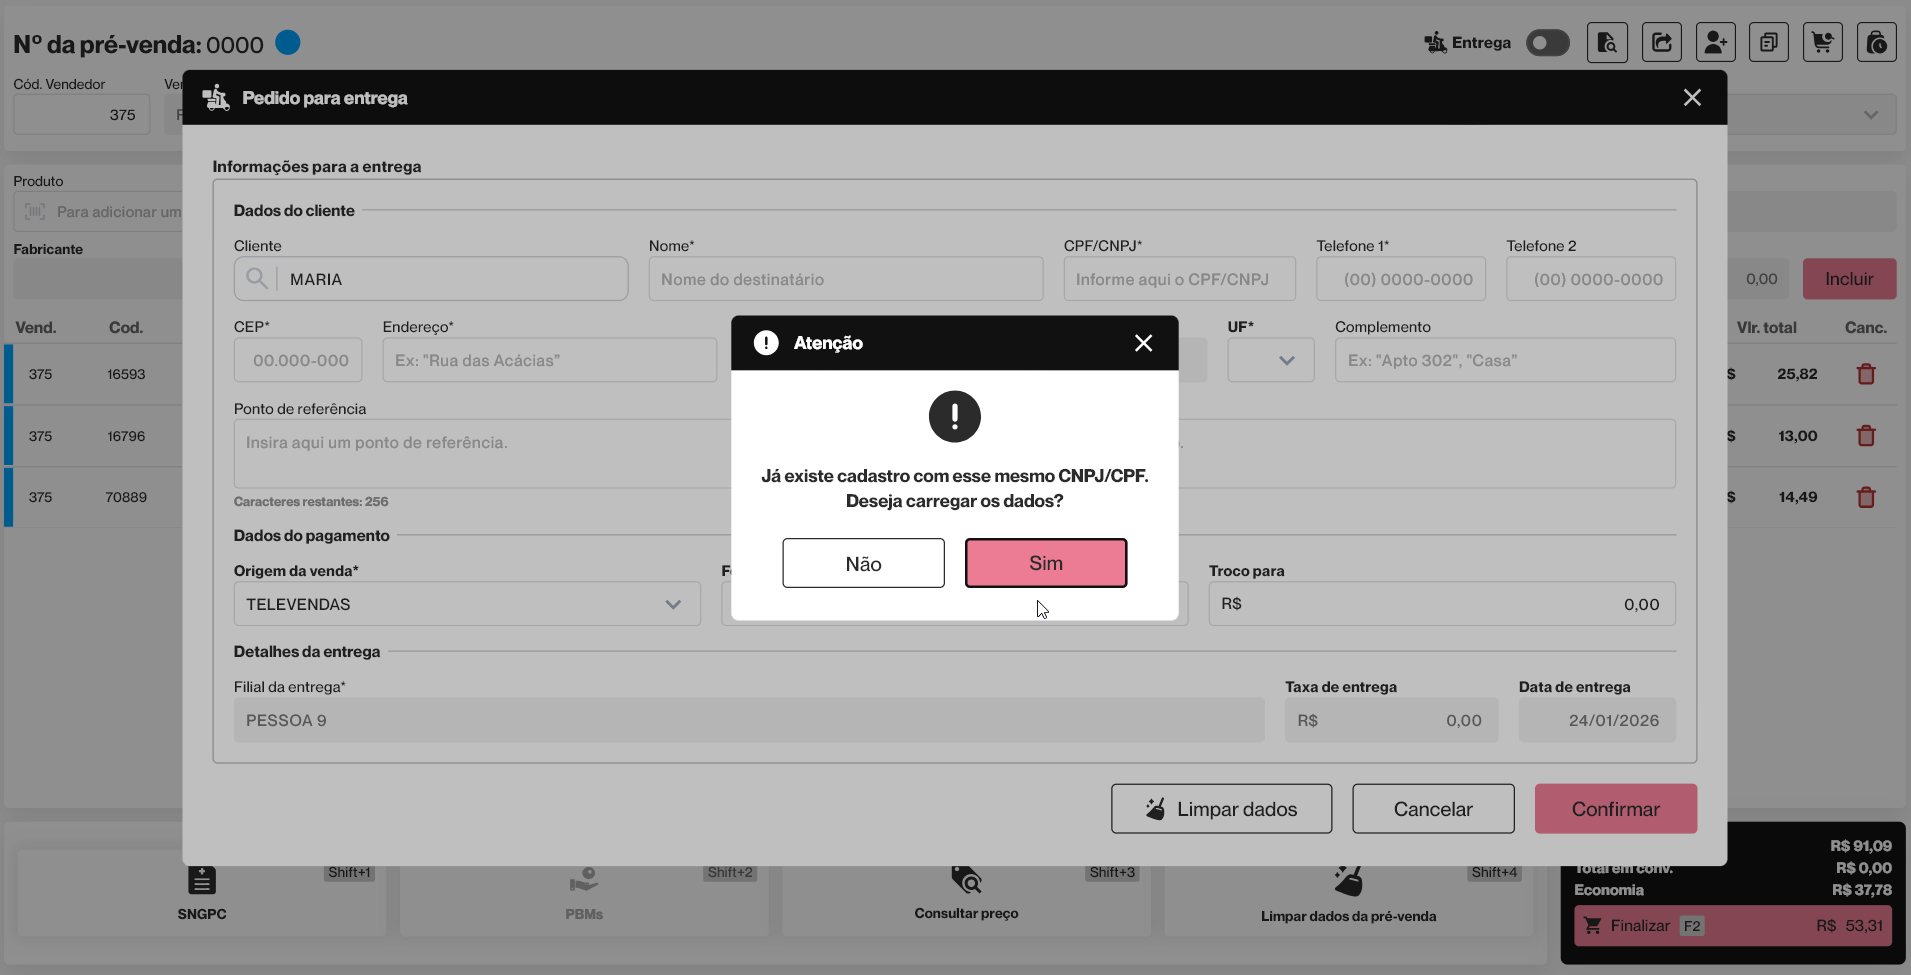Click the Canc. column header
The image size is (1911, 975).
pos(1866,327)
